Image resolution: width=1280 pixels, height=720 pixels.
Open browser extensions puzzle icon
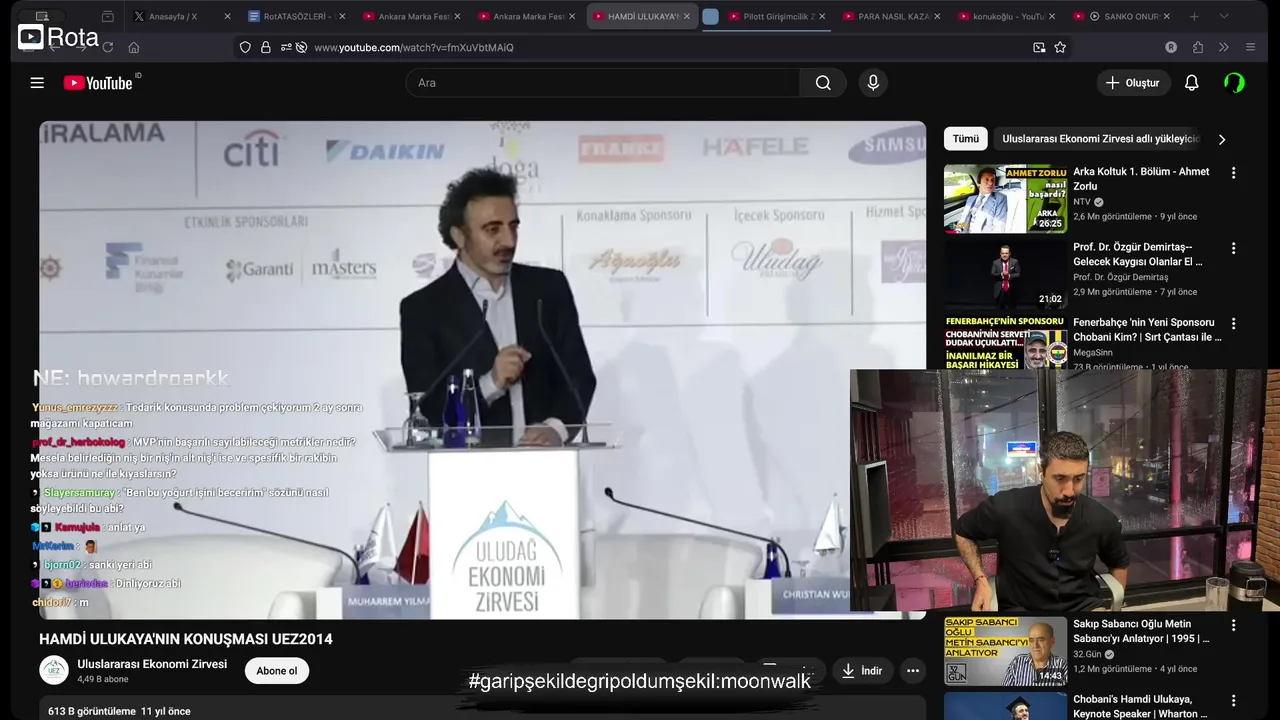(x=1198, y=47)
